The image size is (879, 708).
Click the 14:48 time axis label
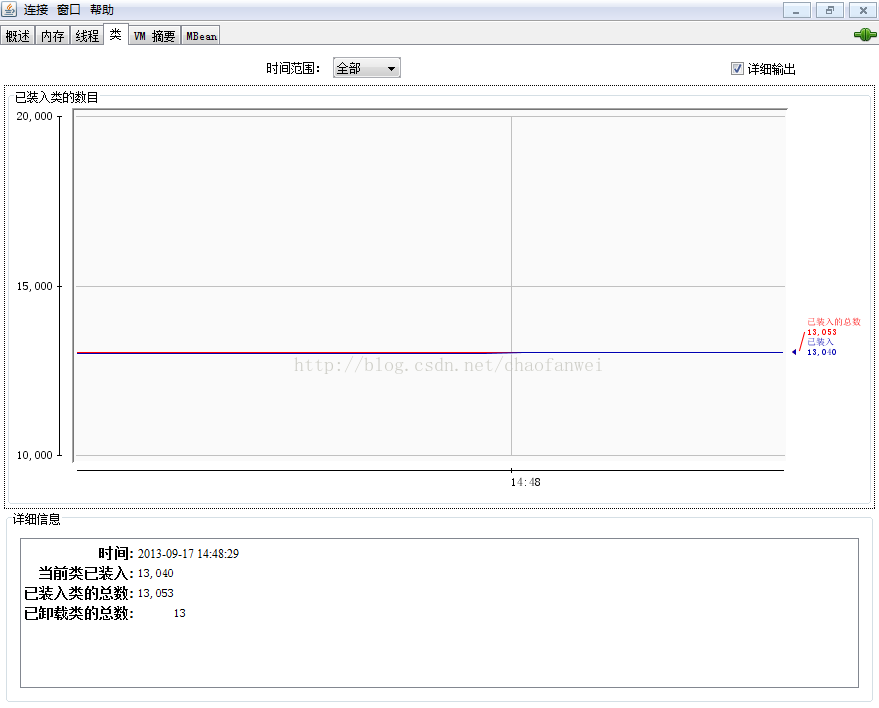tap(525, 482)
